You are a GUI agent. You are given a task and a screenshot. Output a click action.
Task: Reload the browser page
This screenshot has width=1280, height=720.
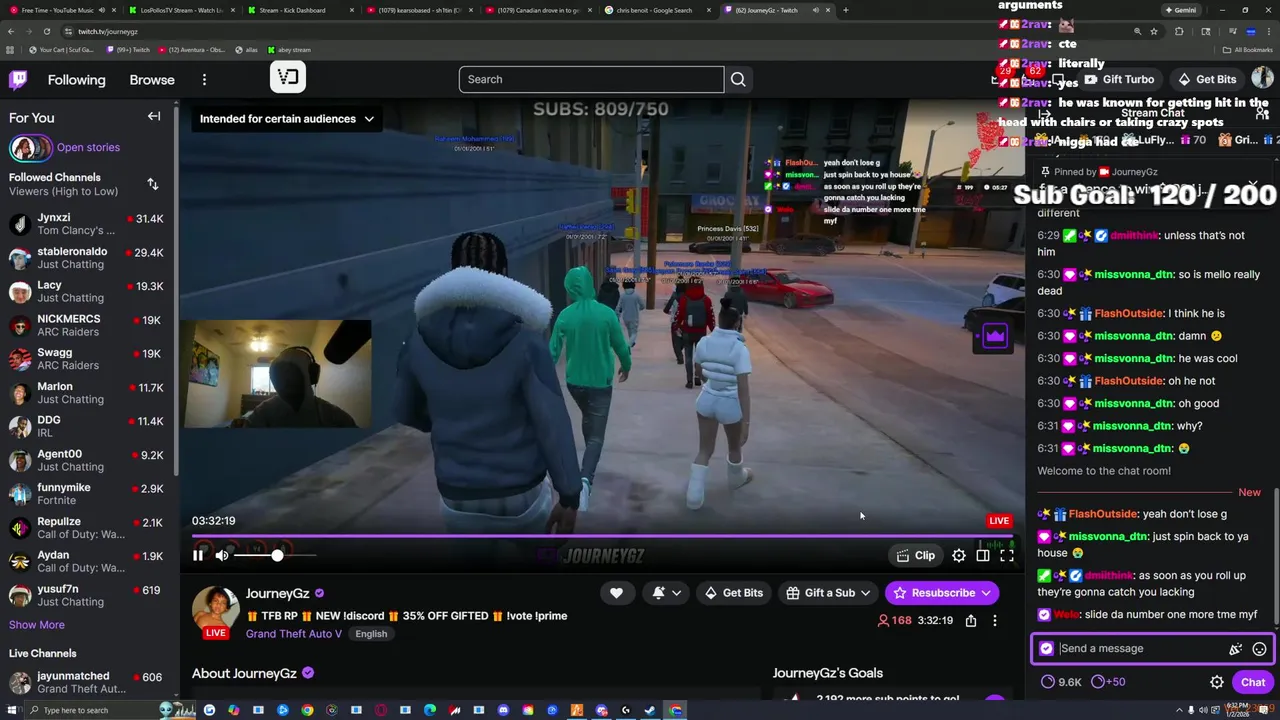[46, 31]
